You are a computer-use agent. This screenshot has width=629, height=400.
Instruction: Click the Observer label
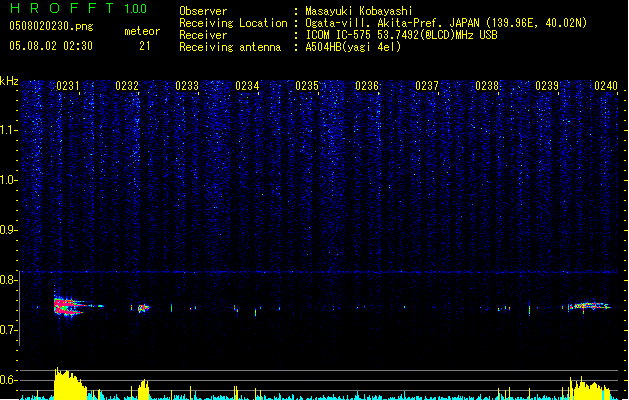pos(203,11)
